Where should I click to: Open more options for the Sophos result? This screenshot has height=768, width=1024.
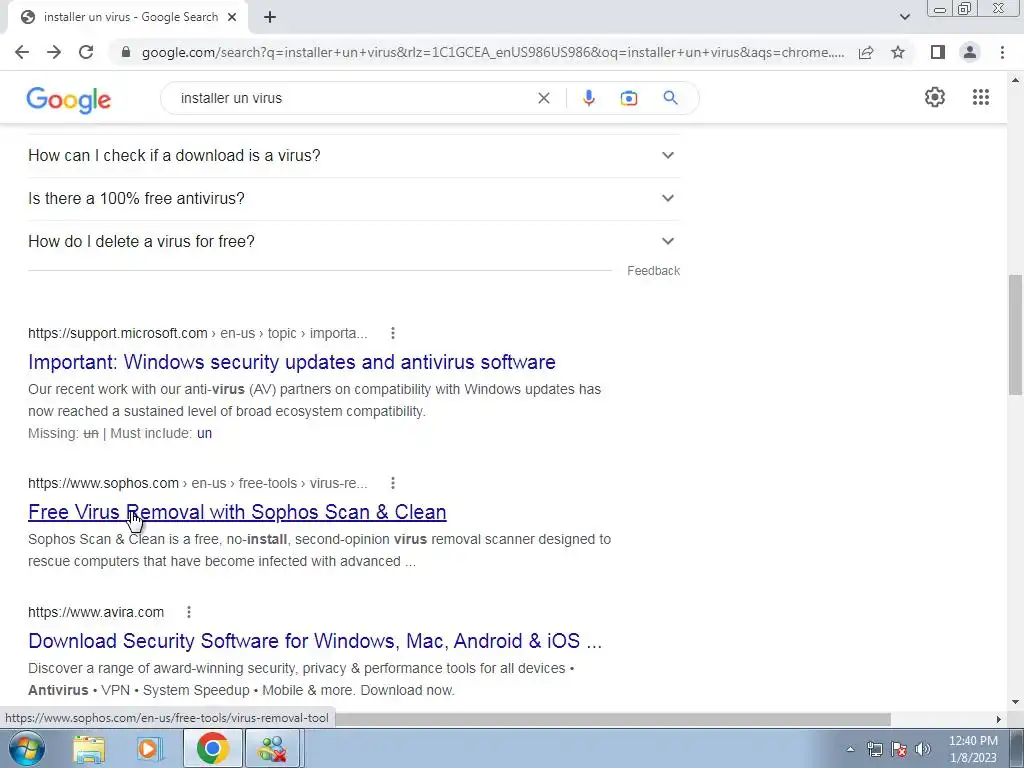[392, 483]
